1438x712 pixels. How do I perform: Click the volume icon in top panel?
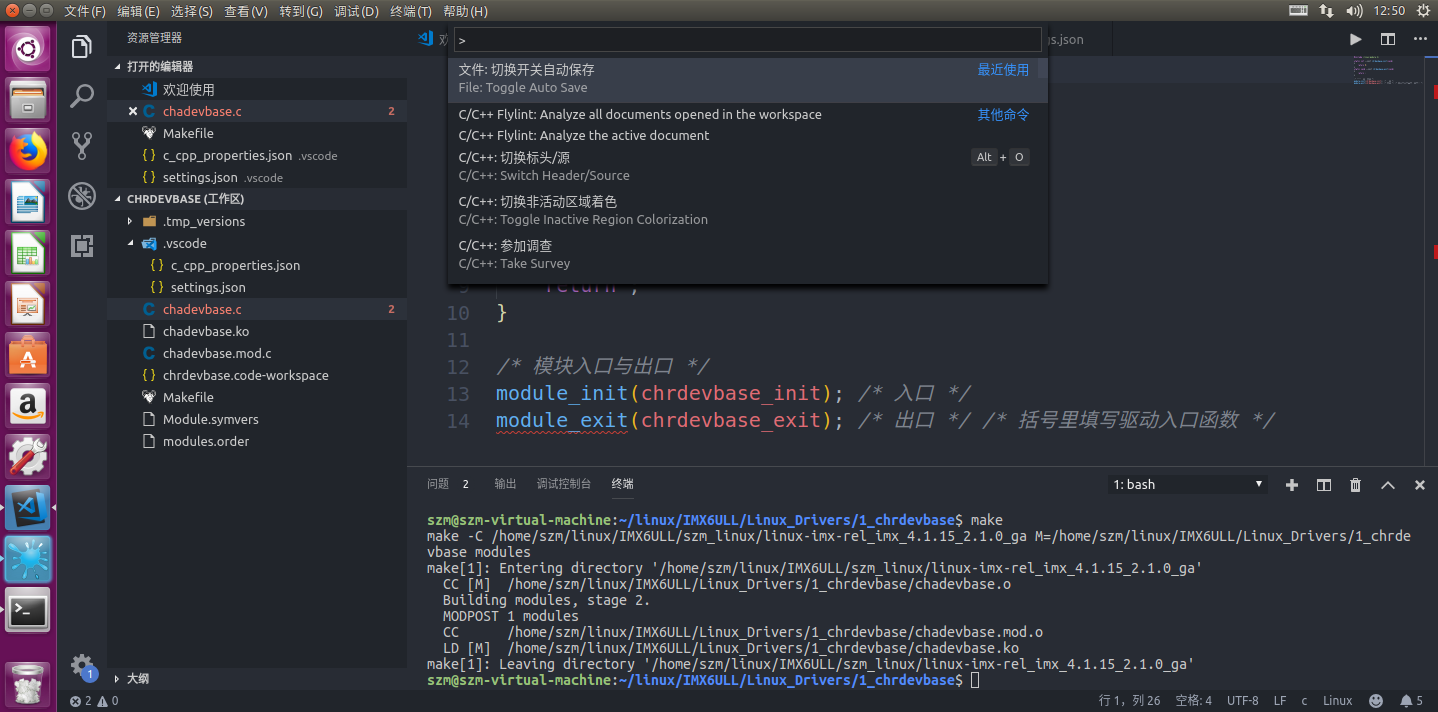(1354, 11)
